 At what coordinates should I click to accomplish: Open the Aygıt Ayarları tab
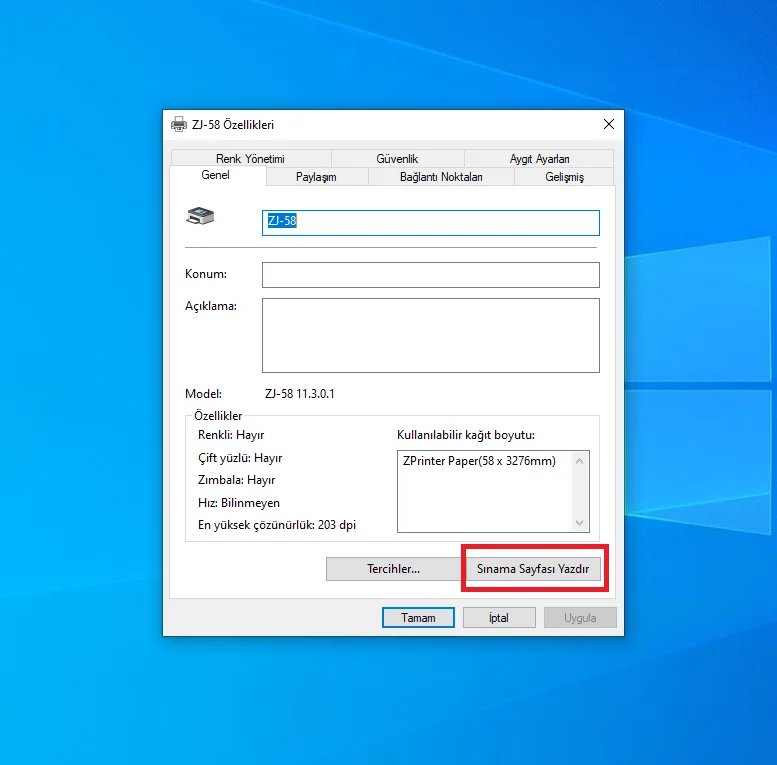539,159
